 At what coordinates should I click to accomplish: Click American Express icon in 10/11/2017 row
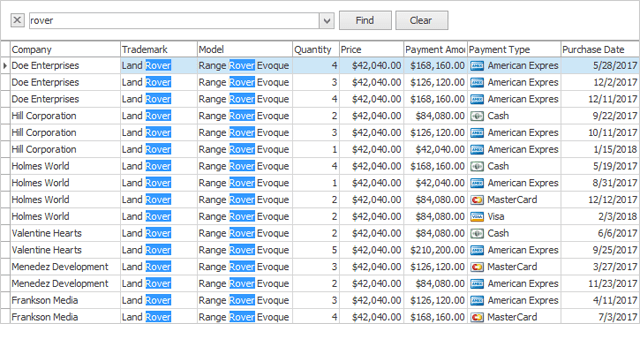(477, 133)
